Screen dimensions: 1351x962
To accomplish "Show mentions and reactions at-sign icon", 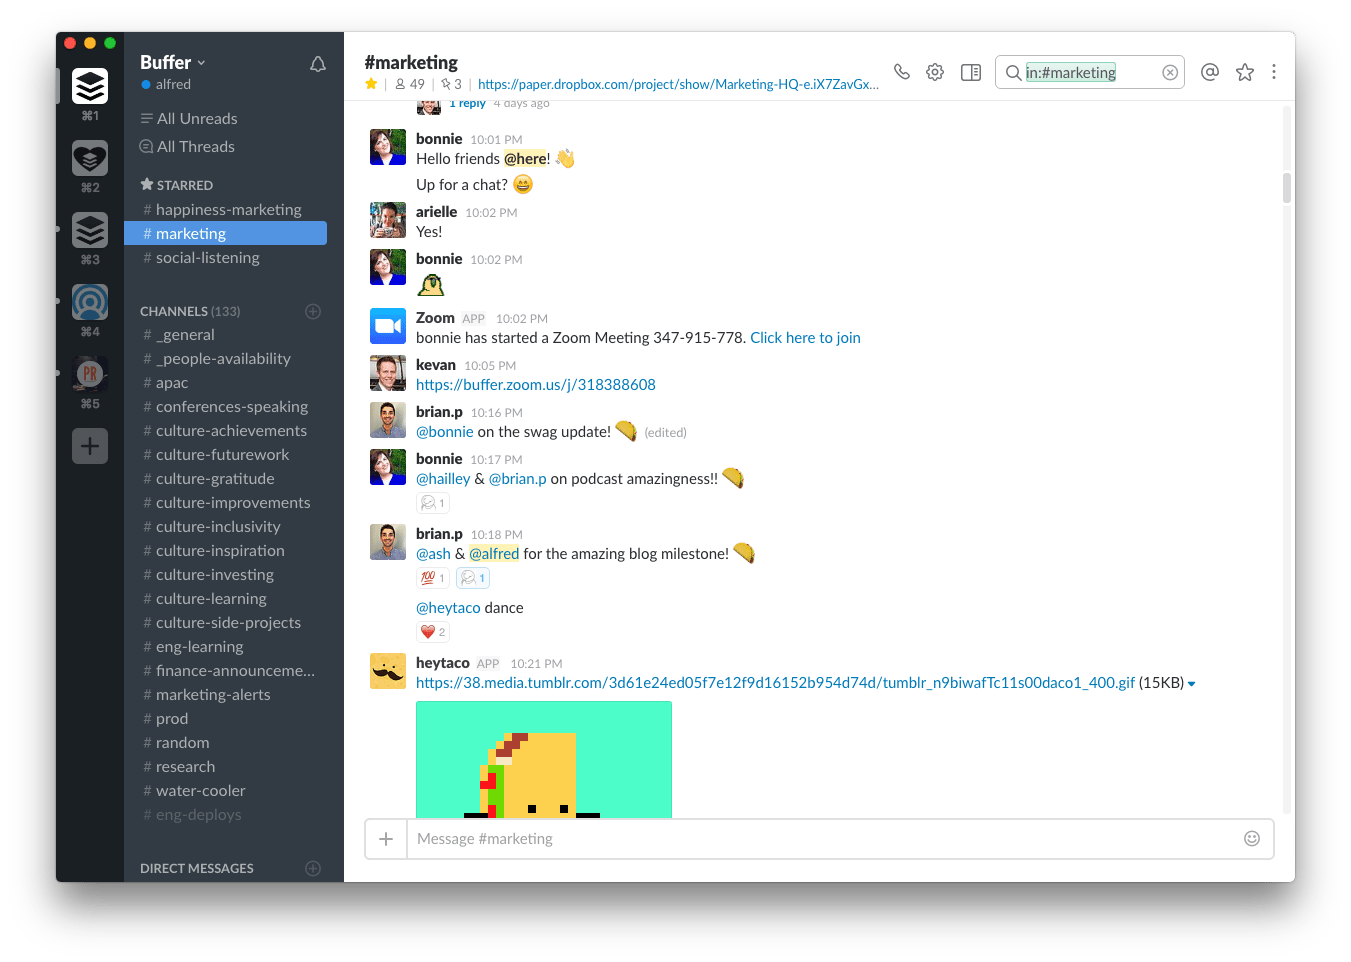I will tap(1210, 72).
